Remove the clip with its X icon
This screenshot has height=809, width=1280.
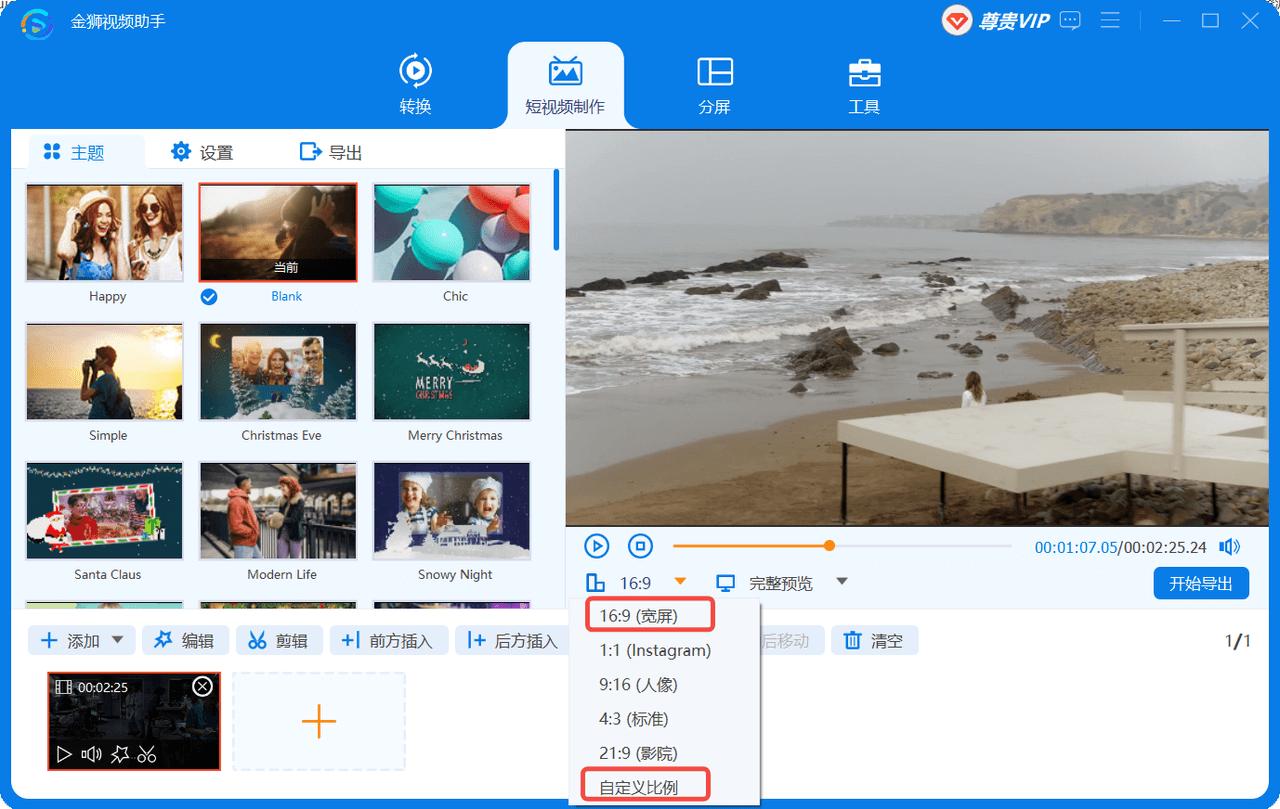point(202,684)
